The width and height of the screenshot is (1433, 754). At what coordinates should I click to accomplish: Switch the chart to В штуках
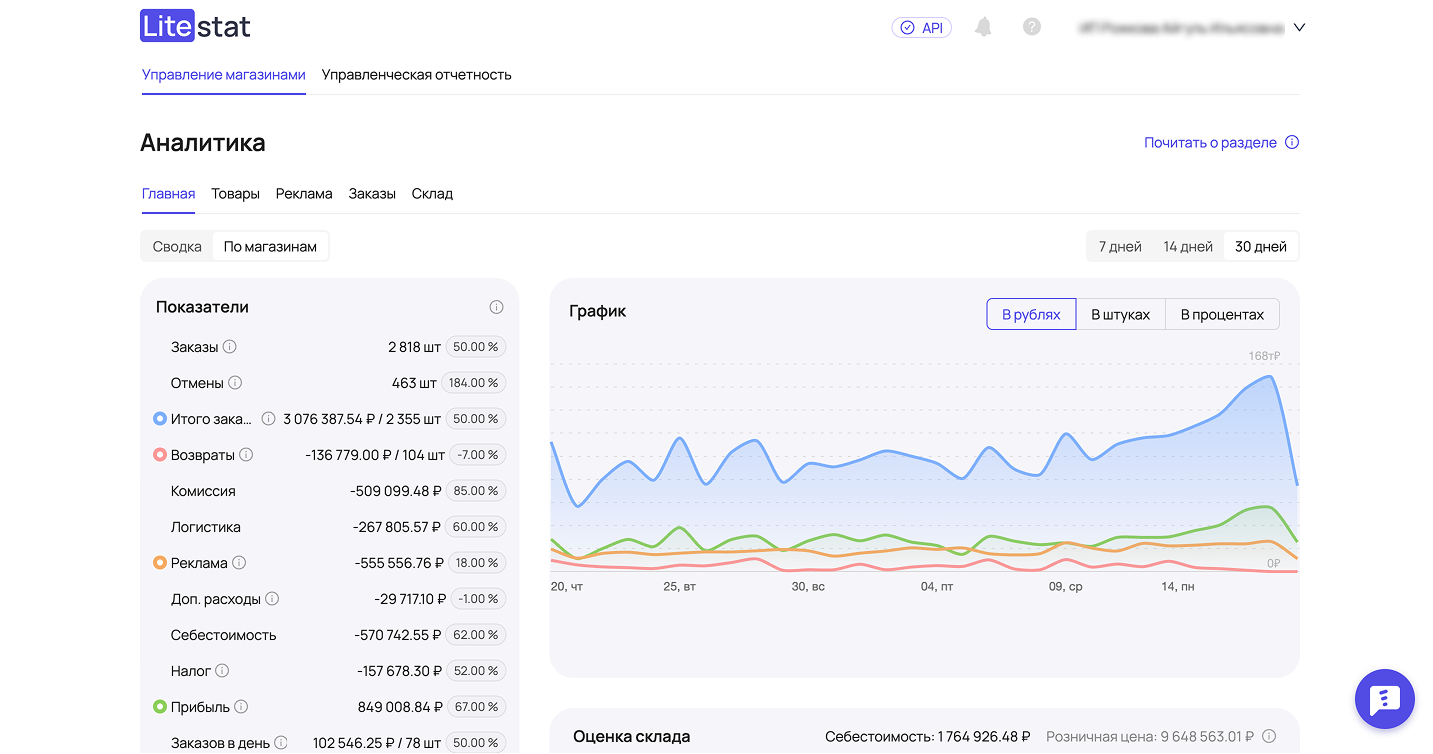click(1120, 313)
